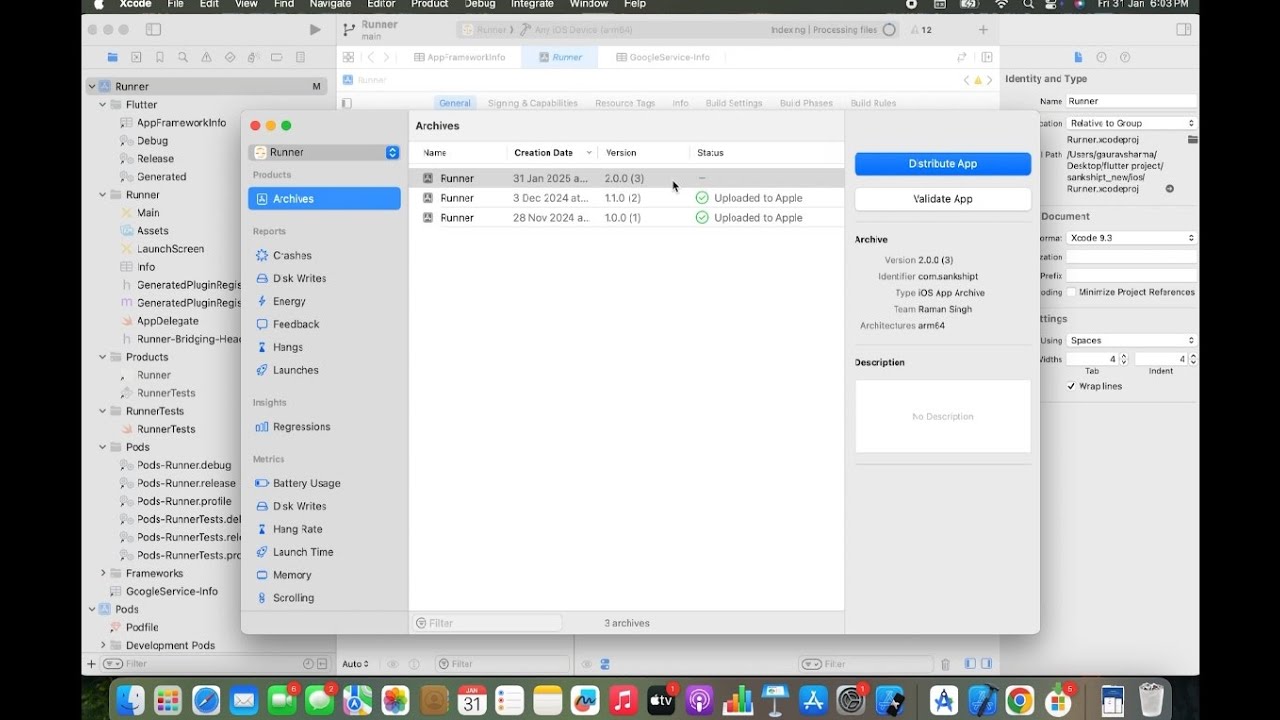1280x720 pixels.
Task: Choose the project location using the folder icon
Action: pyautogui.click(x=1192, y=140)
